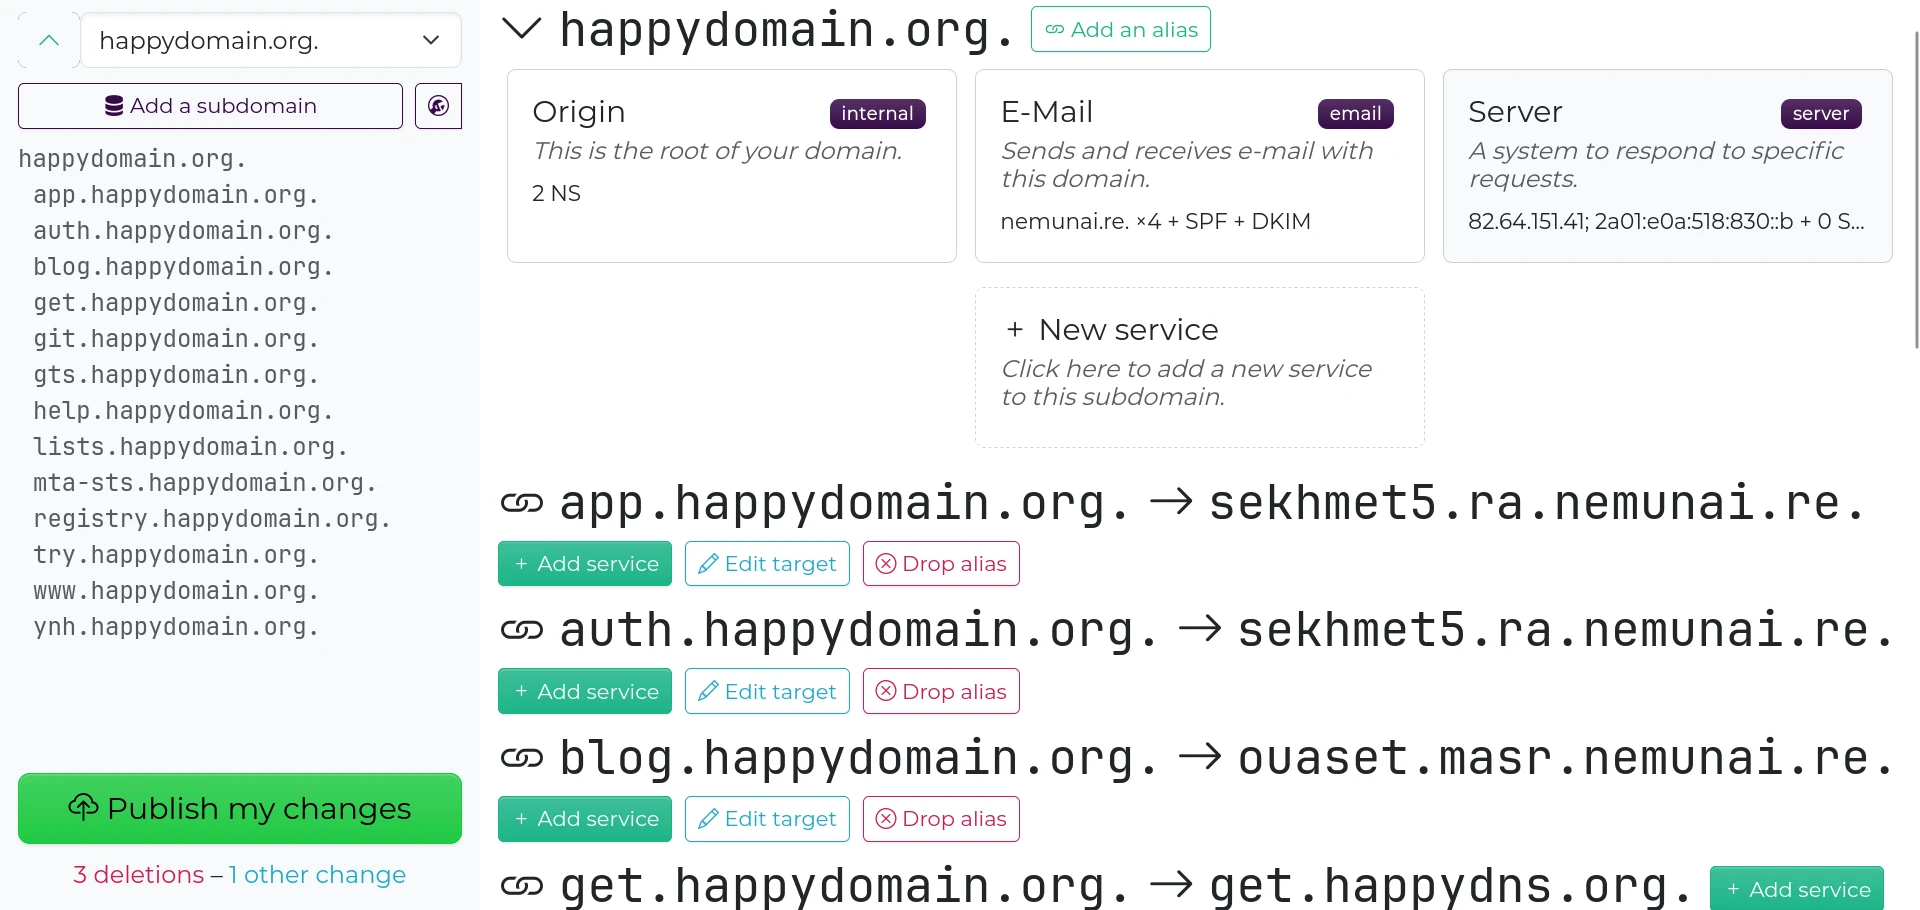
Task: Select registry.happydomain.org. in the subdomain list
Action: (212, 519)
